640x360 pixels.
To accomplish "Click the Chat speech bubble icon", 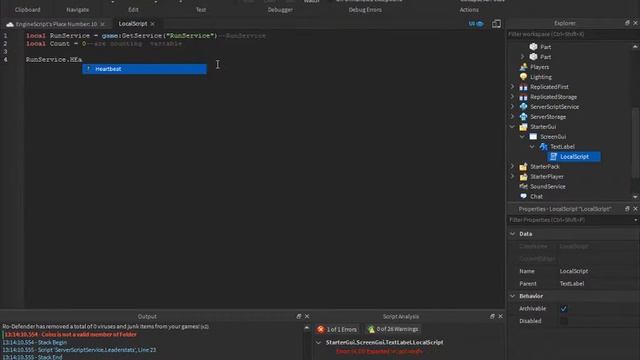I will pos(523,196).
